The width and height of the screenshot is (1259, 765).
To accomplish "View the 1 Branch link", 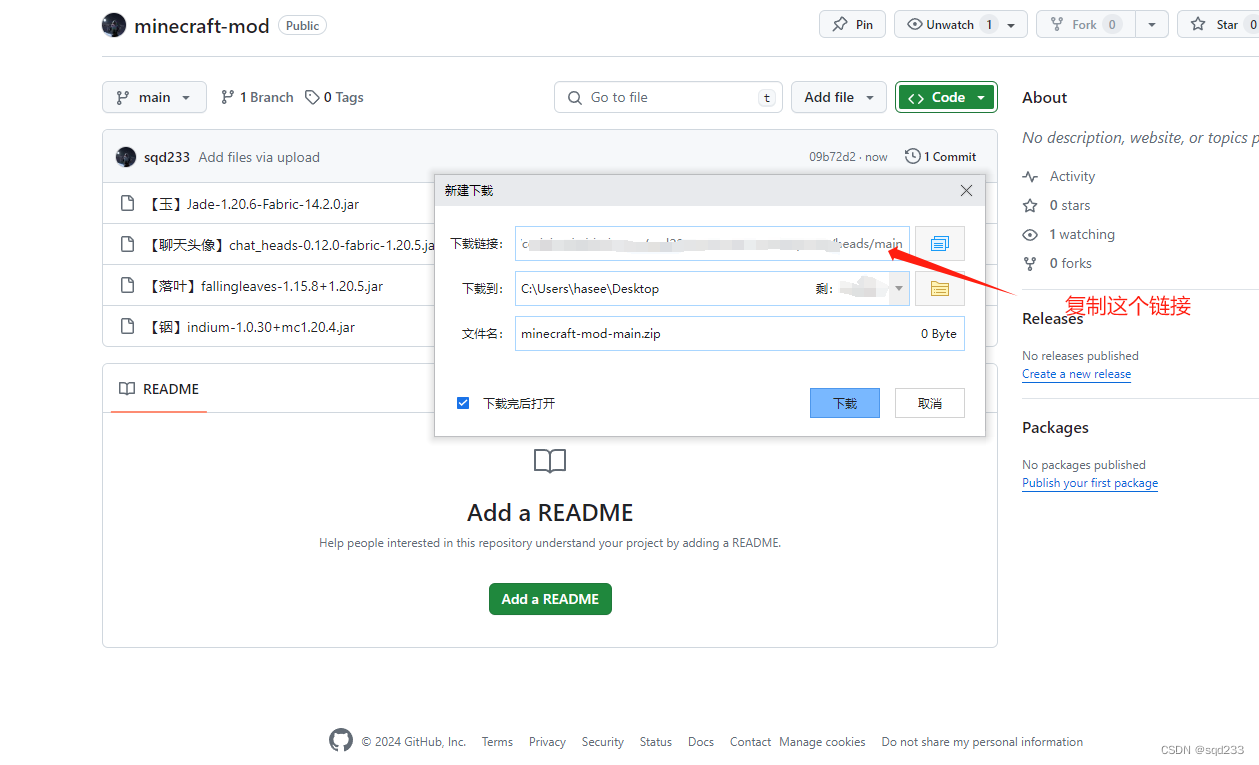I will (x=257, y=97).
